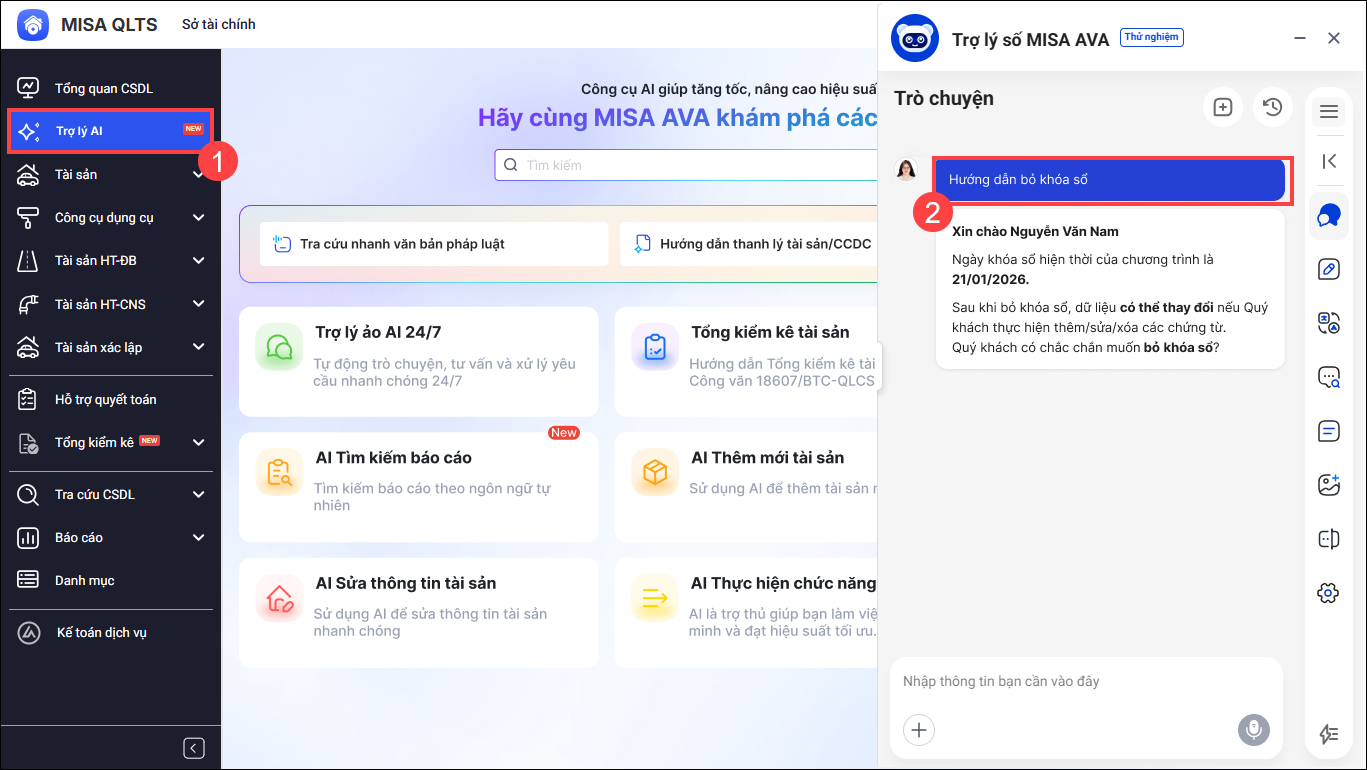Click the Trò chuyện heading

click(x=944, y=98)
